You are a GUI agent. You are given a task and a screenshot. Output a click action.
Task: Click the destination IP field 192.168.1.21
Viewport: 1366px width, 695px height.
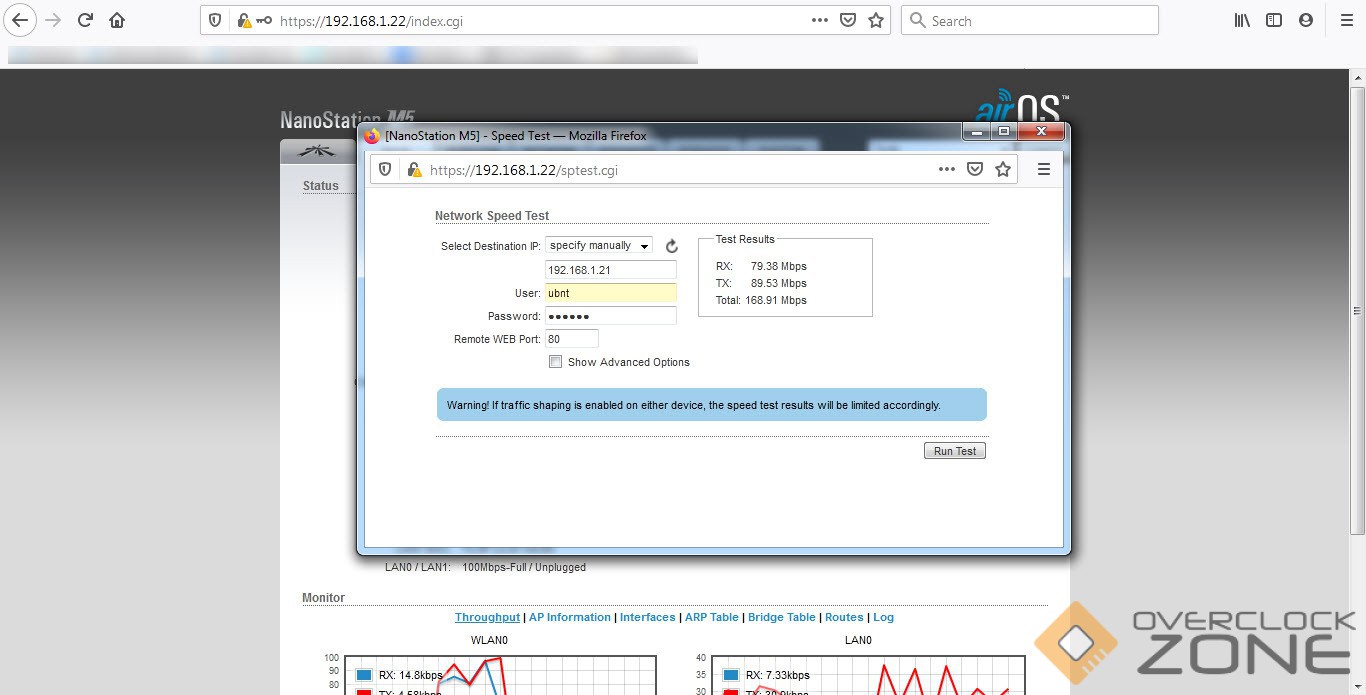point(611,270)
